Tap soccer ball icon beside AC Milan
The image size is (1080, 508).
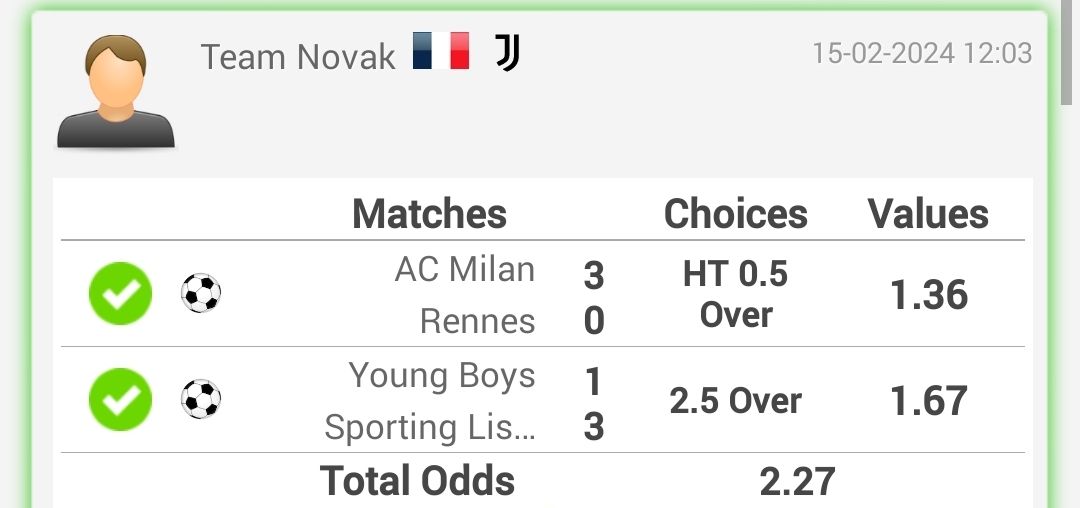pyautogui.click(x=201, y=293)
